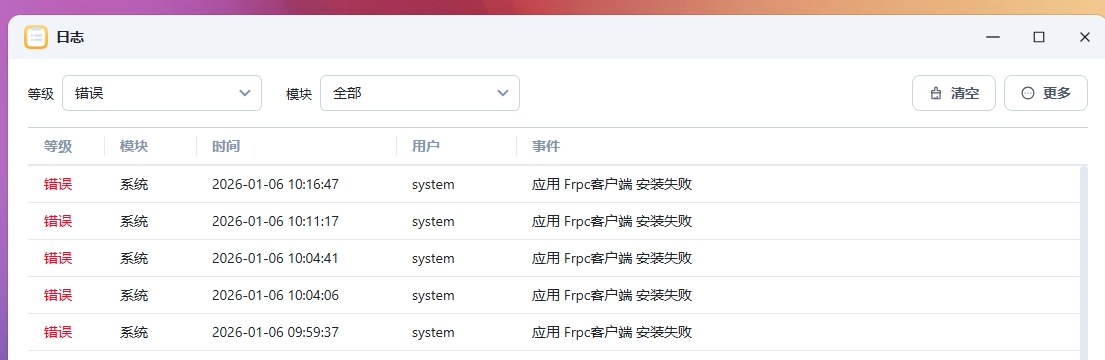
Task: Click 错误 level in the 10:11:17 row
Action: click(x=58, y=221)
